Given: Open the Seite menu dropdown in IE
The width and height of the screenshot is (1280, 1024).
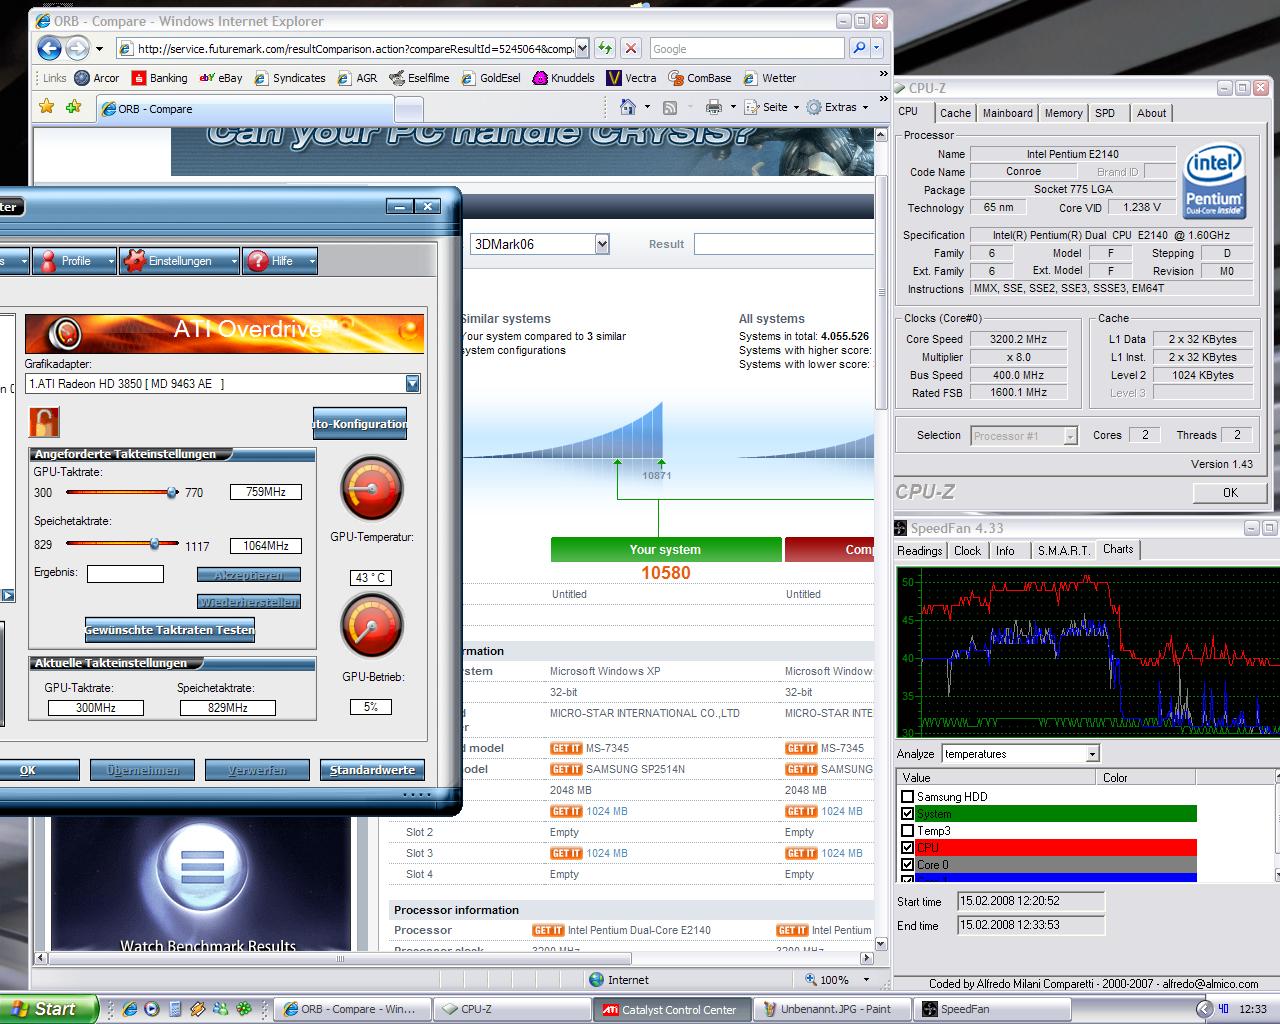Looking at the screenshot, I should (775, 107).
